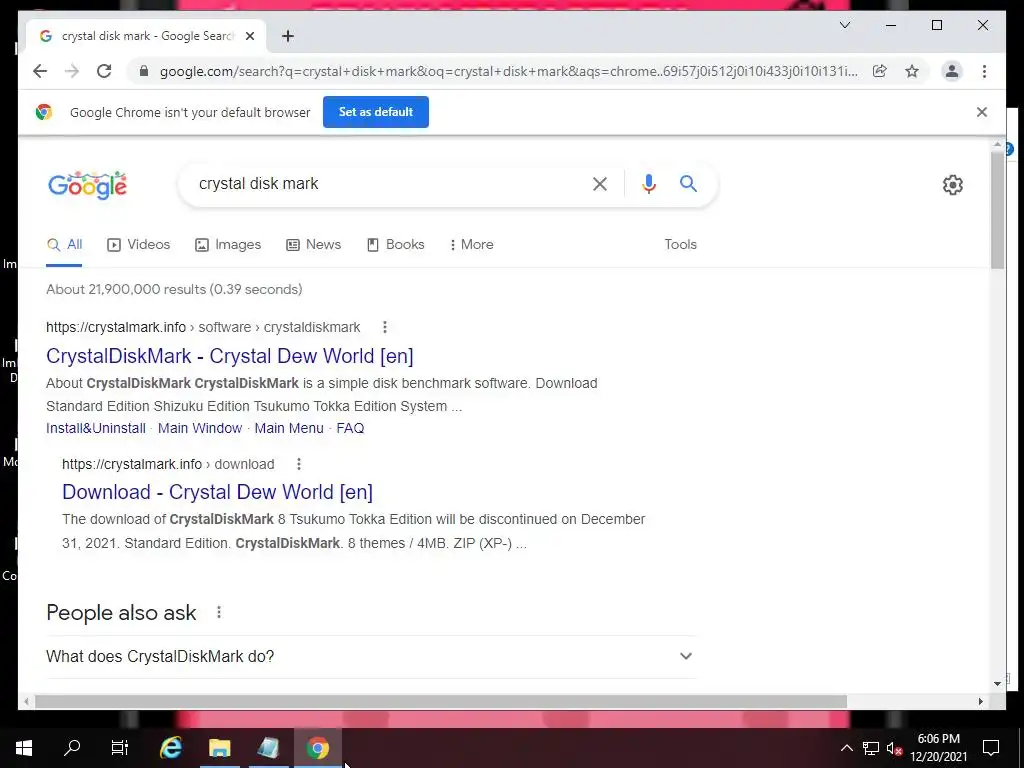Screen dimensions: 1024x768
Task: Open the Windows Start menu
Action: point(24,748)
